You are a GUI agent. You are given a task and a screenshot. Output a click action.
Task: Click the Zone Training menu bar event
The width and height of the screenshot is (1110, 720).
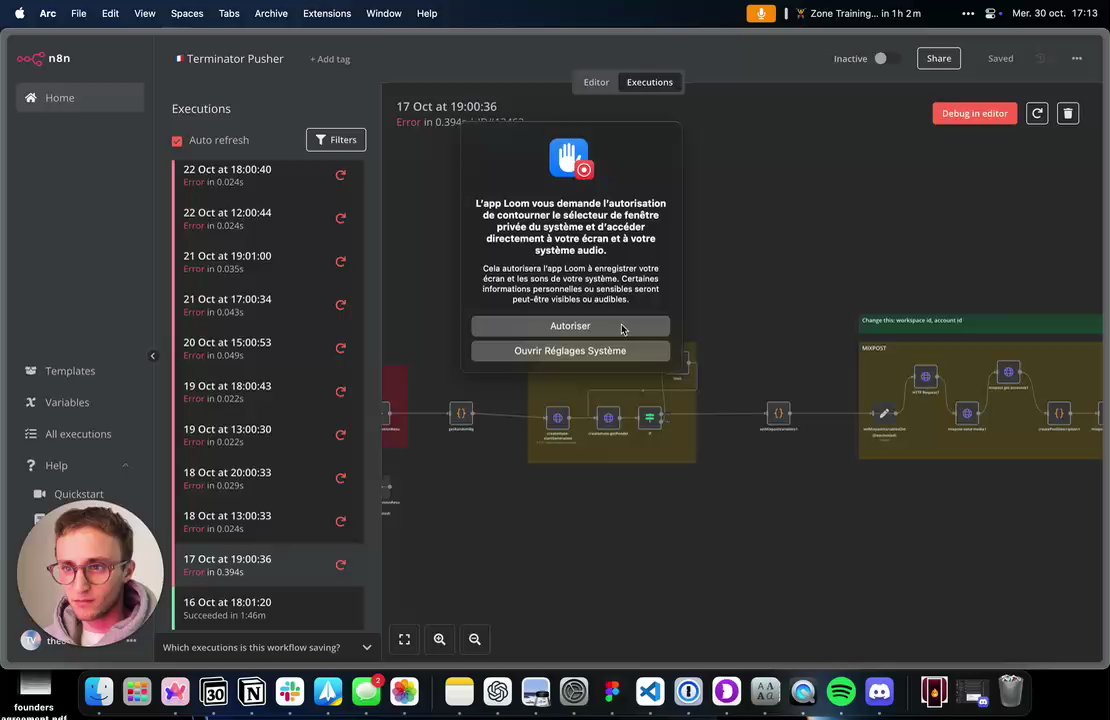pos(859,13)
